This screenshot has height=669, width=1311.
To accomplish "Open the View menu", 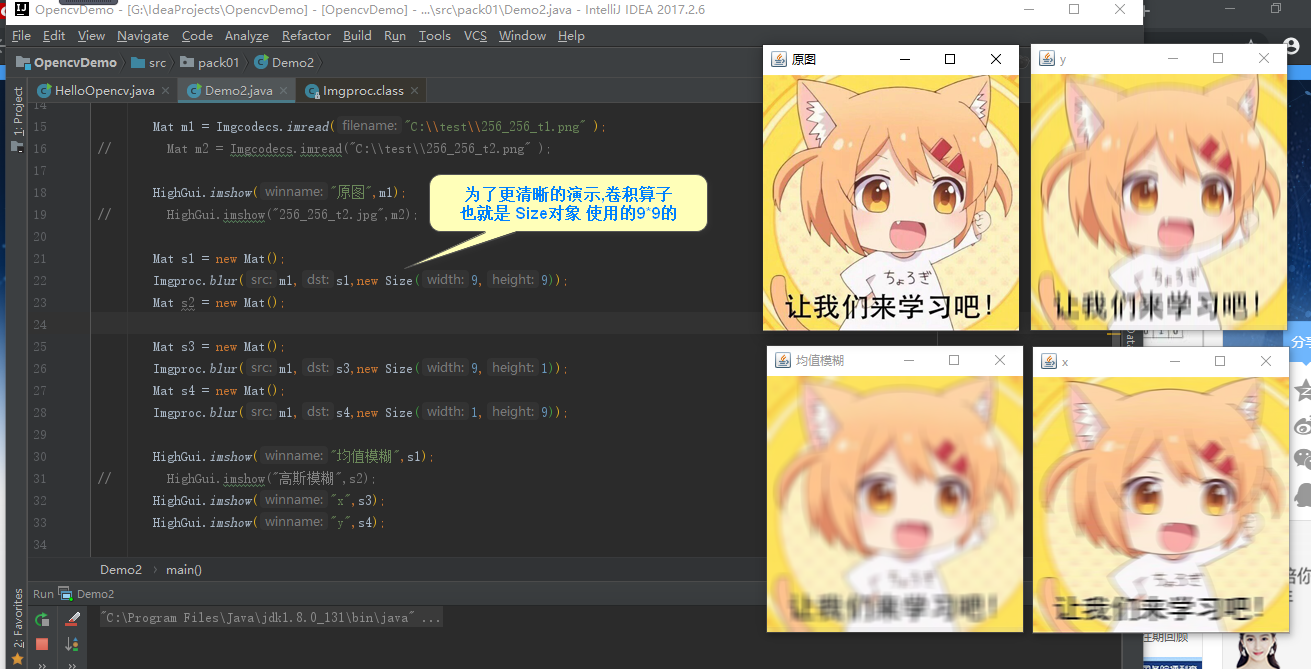I will click(91, 35).
